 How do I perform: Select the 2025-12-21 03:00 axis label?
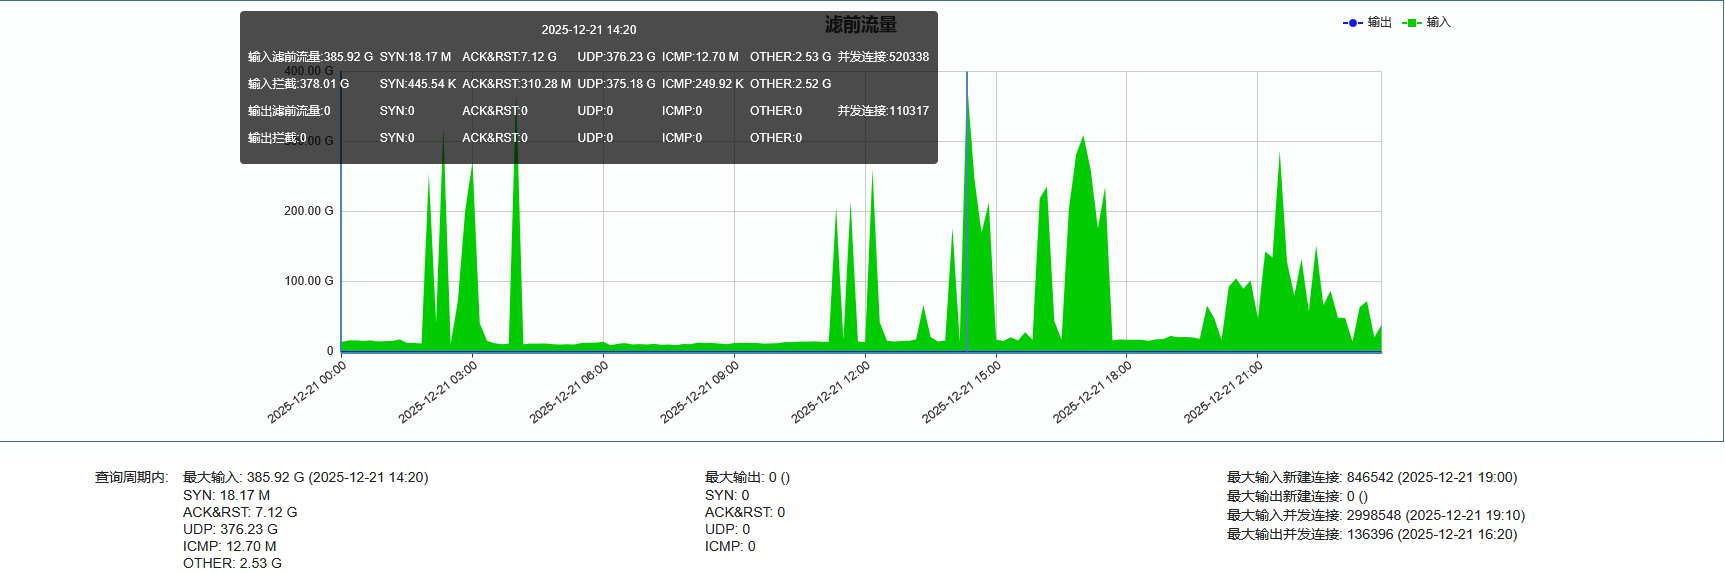click(x=438, y=392)
